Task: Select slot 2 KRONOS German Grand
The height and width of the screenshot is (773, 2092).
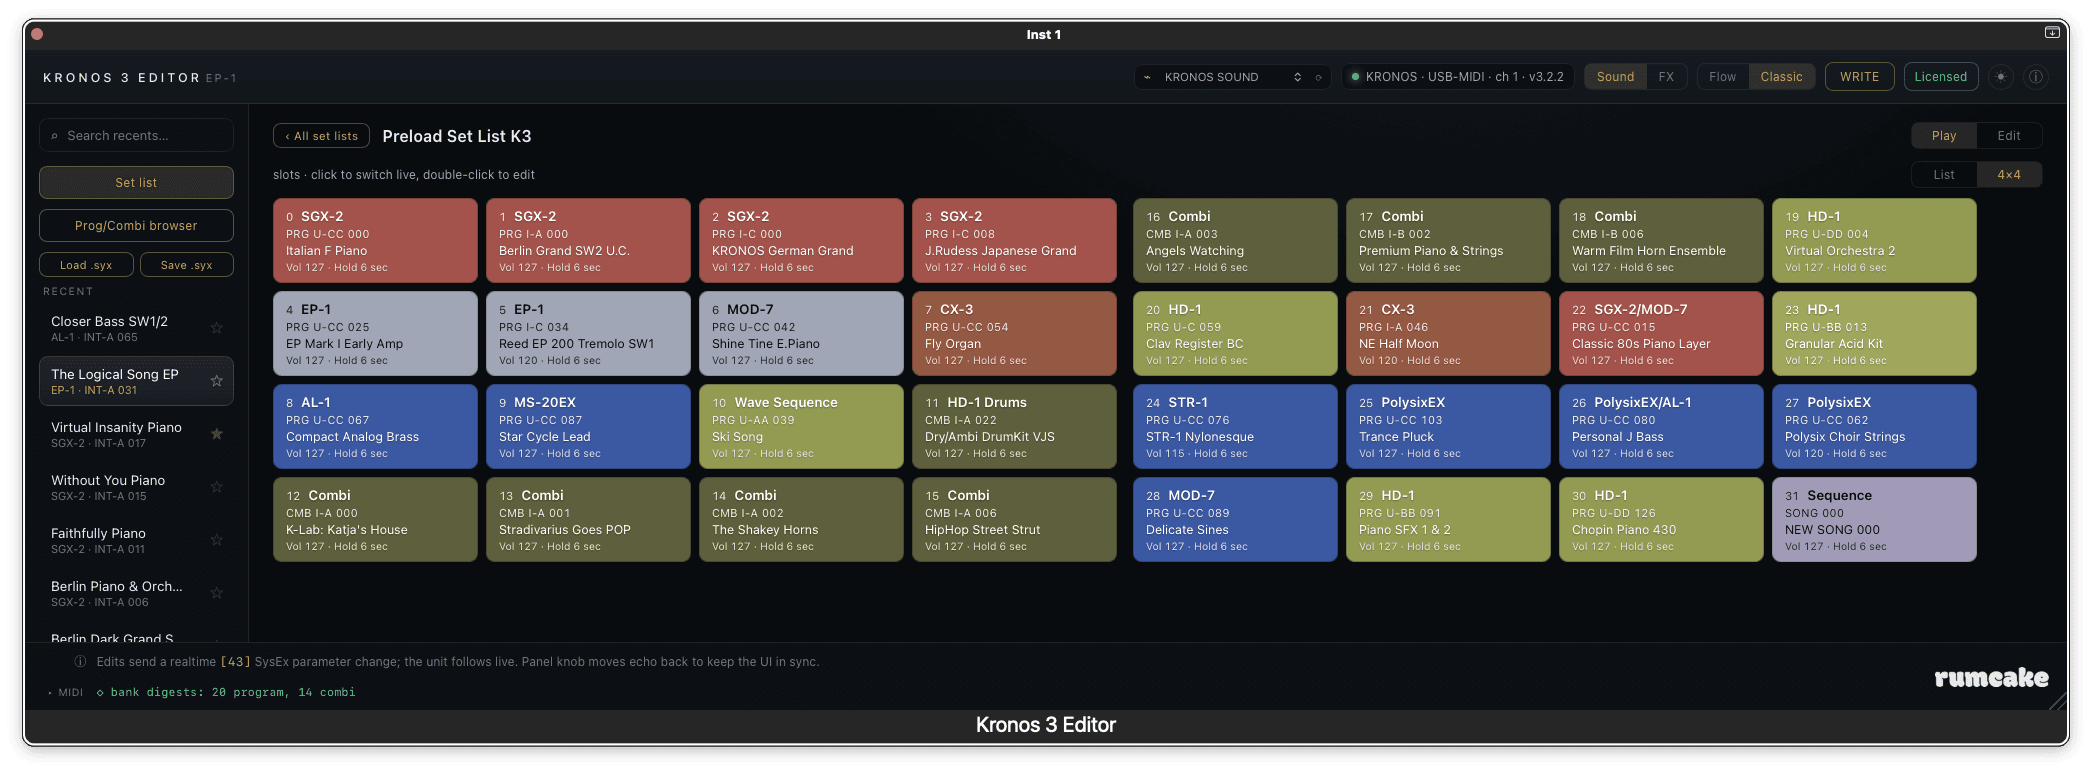Action: 801,241
